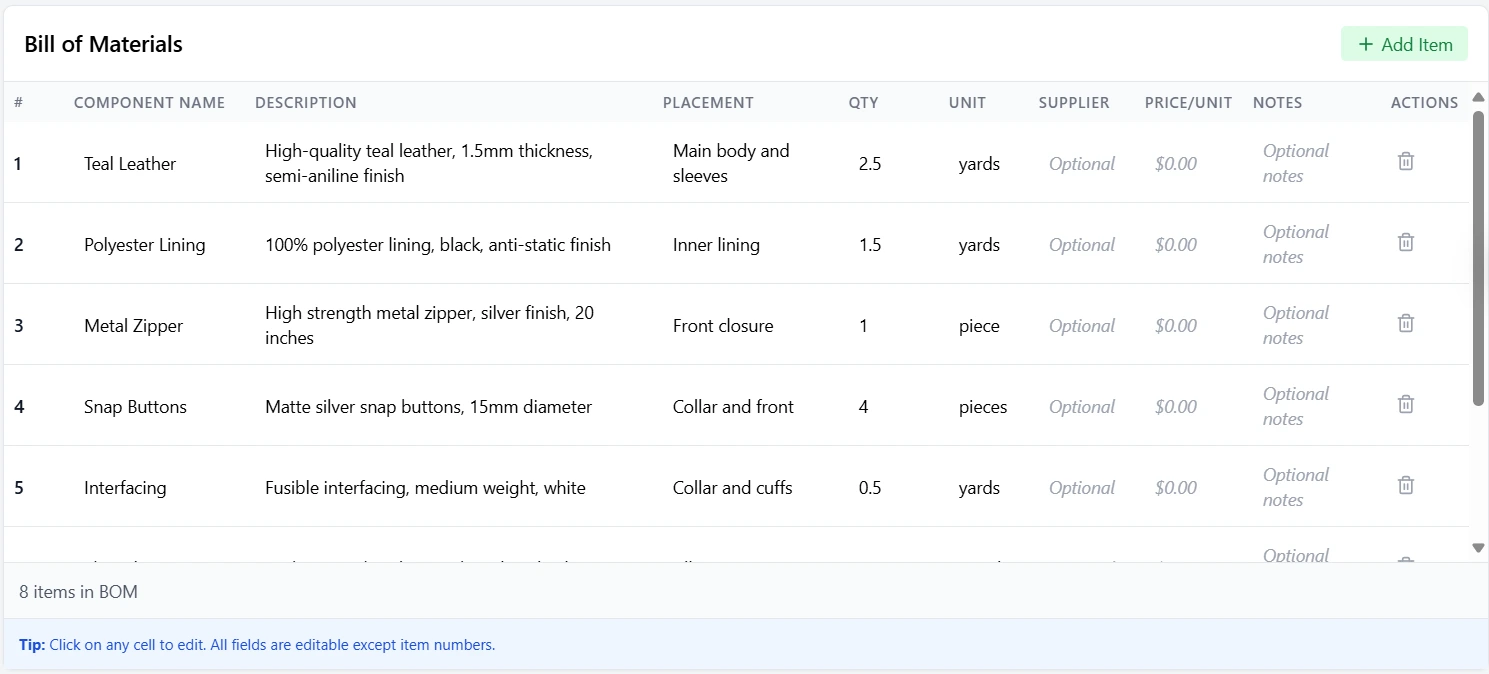
Task: Edit the description of the Metal Zipper
Action: [429, 325]
